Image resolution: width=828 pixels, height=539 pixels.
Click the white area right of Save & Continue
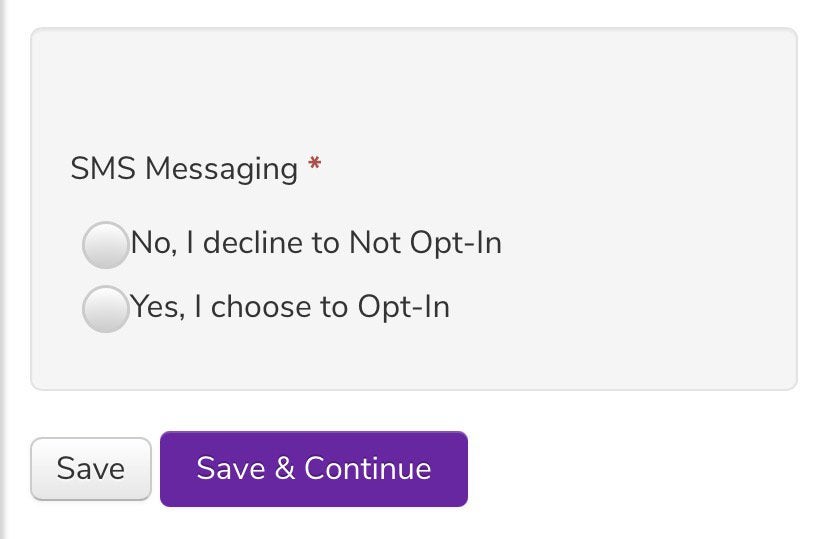coord(640,469)
